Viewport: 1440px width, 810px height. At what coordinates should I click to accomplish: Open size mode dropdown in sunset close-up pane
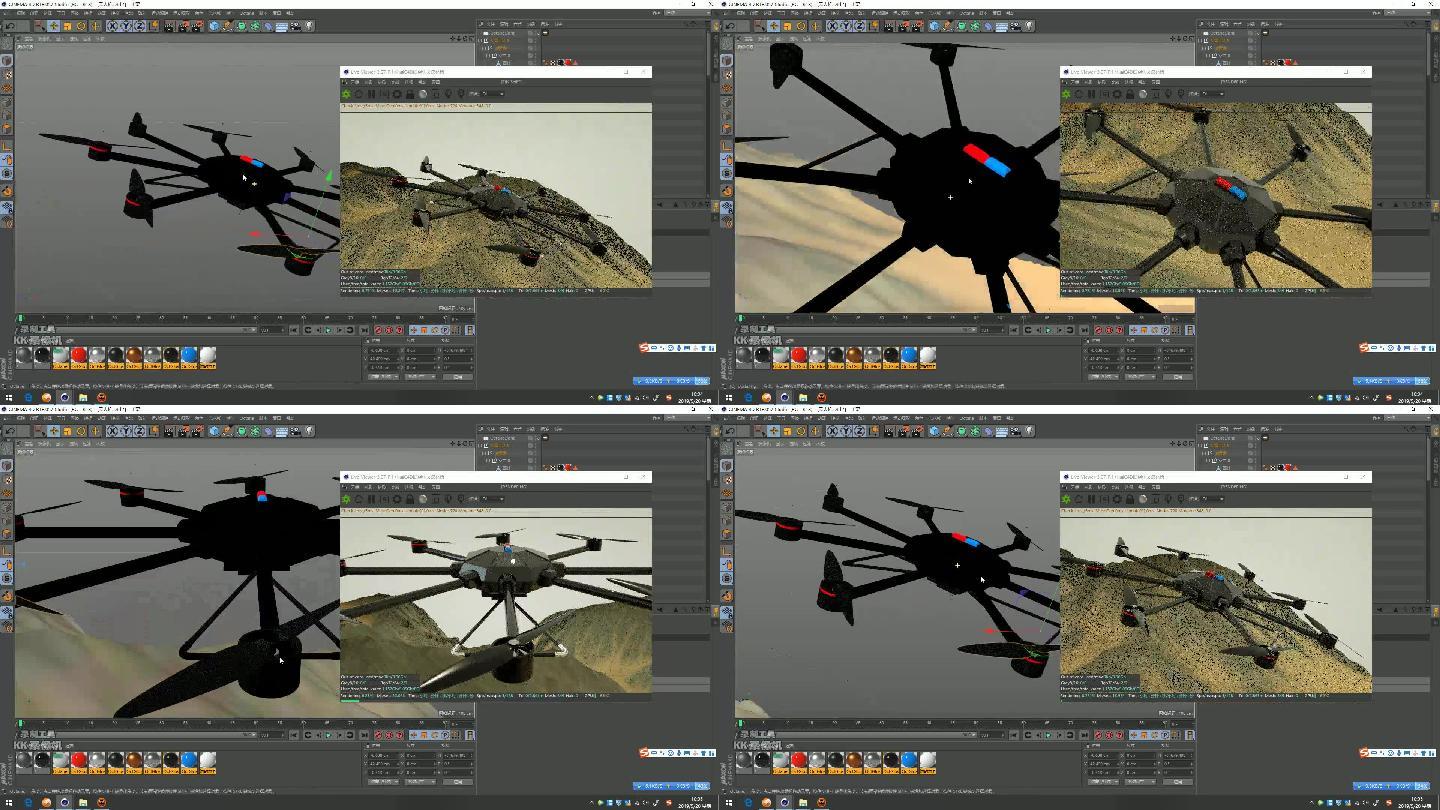click(x=1141, y=377)
